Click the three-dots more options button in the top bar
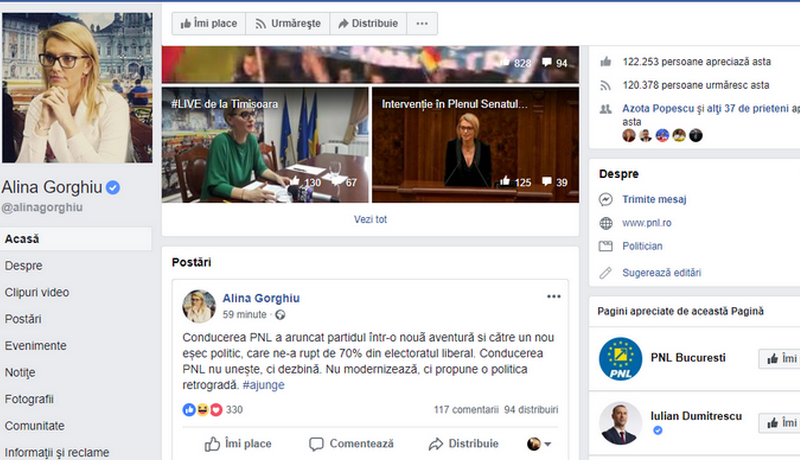 click(x=422, y=24)
